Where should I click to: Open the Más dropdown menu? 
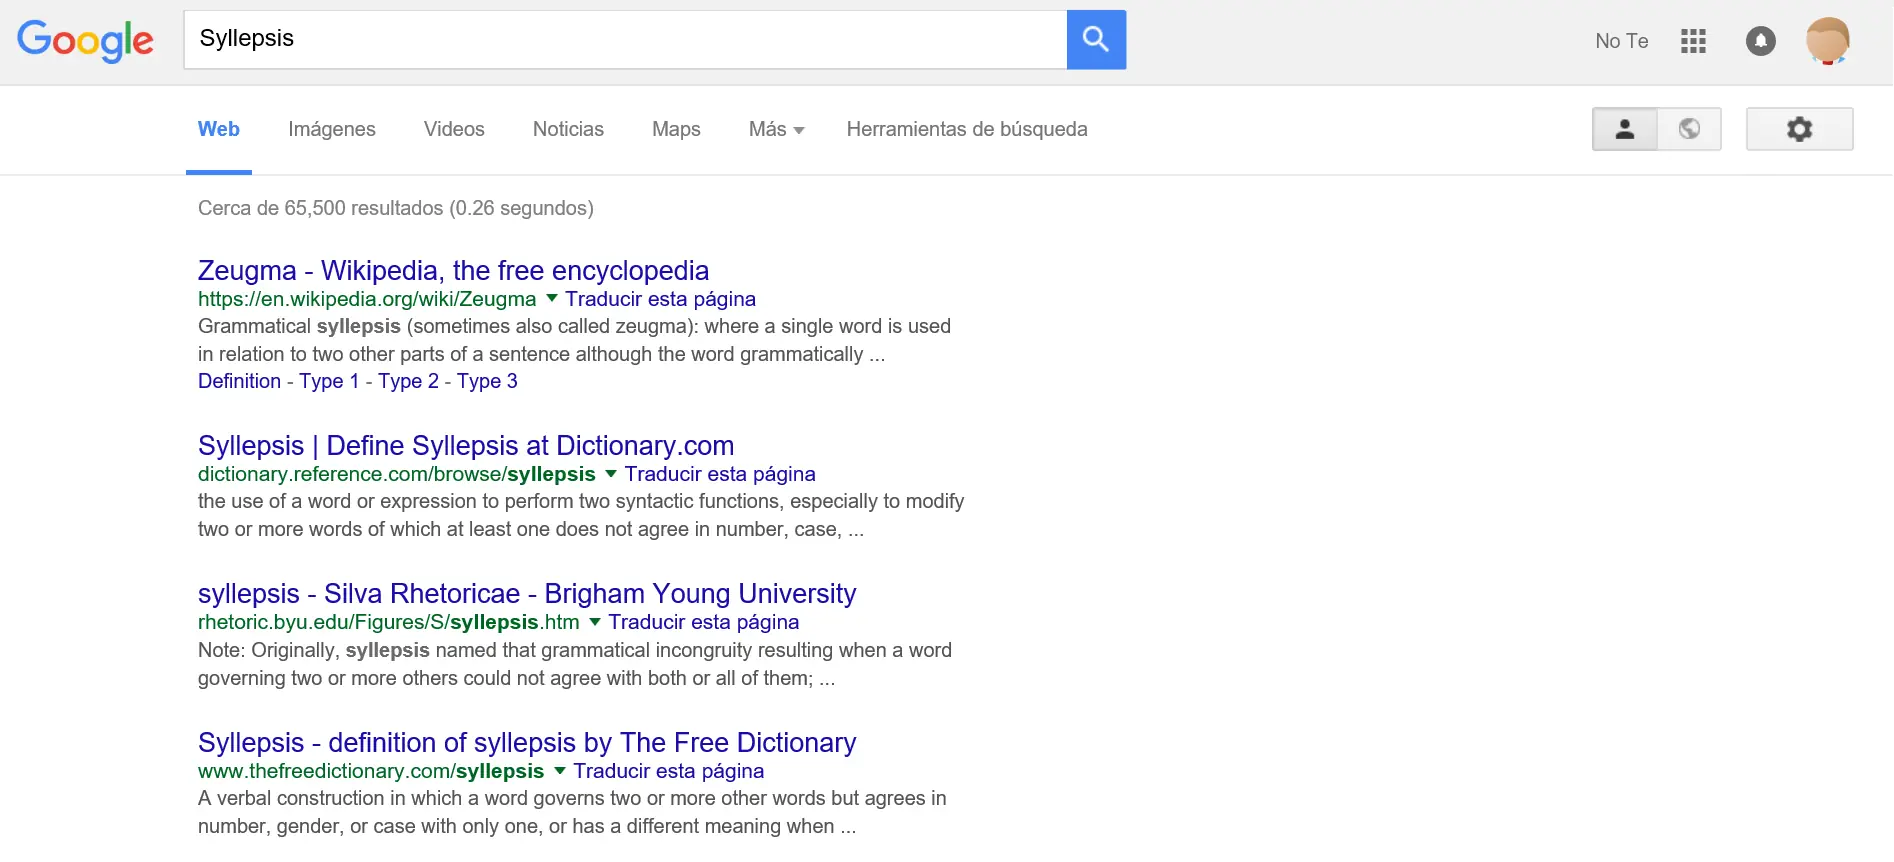[x=776, y=129]
